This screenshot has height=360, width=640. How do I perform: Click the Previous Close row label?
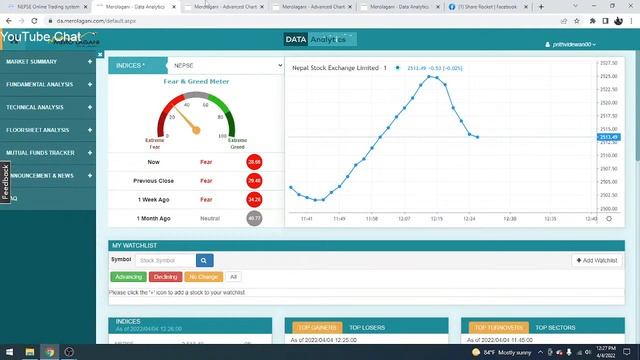[x=153, y=181]
